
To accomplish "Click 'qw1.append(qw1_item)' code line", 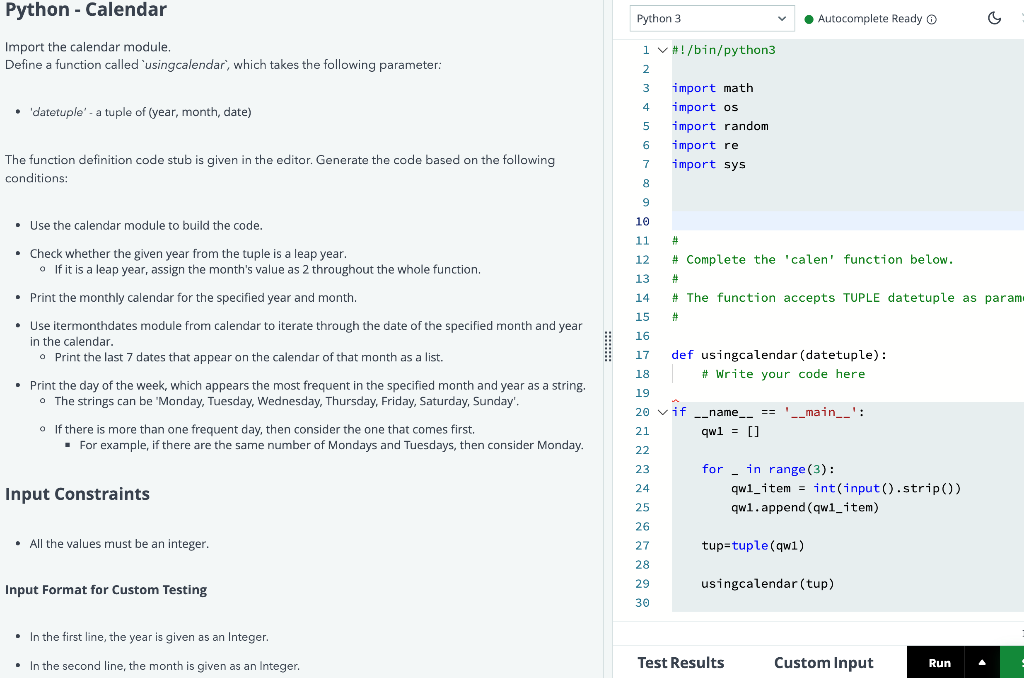I will [x=805, y=508].
